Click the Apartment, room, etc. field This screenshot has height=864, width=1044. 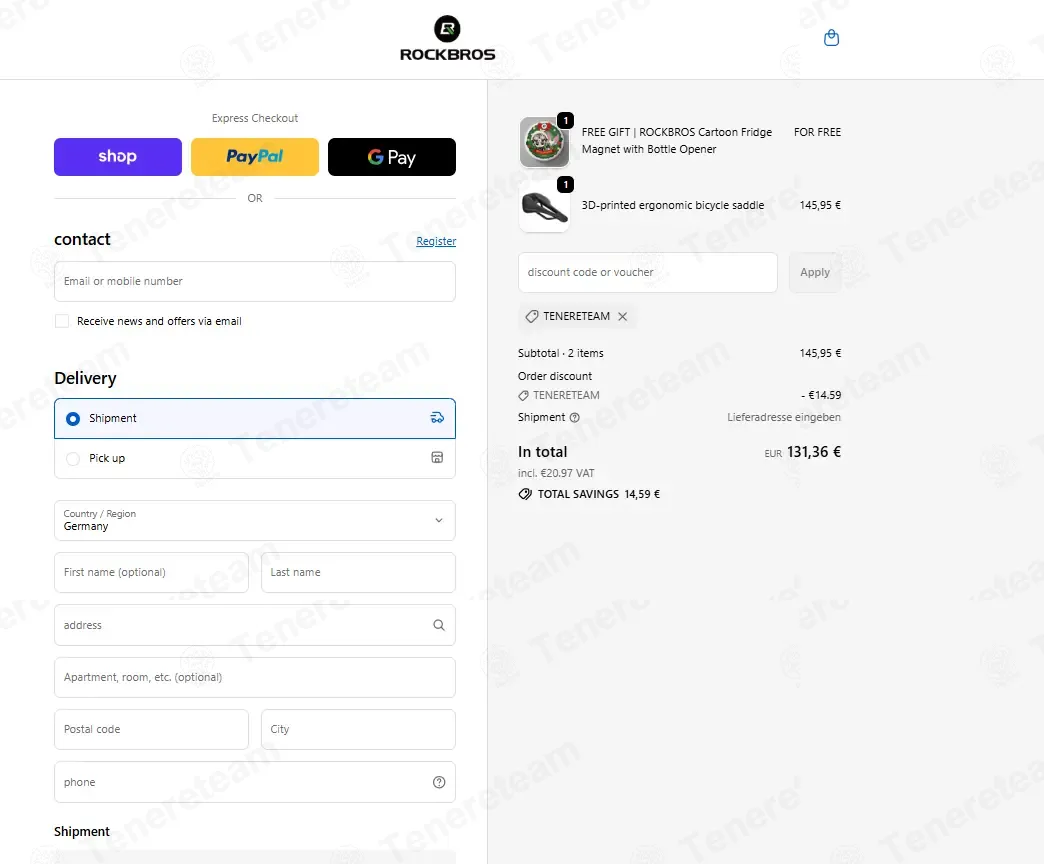255,678
